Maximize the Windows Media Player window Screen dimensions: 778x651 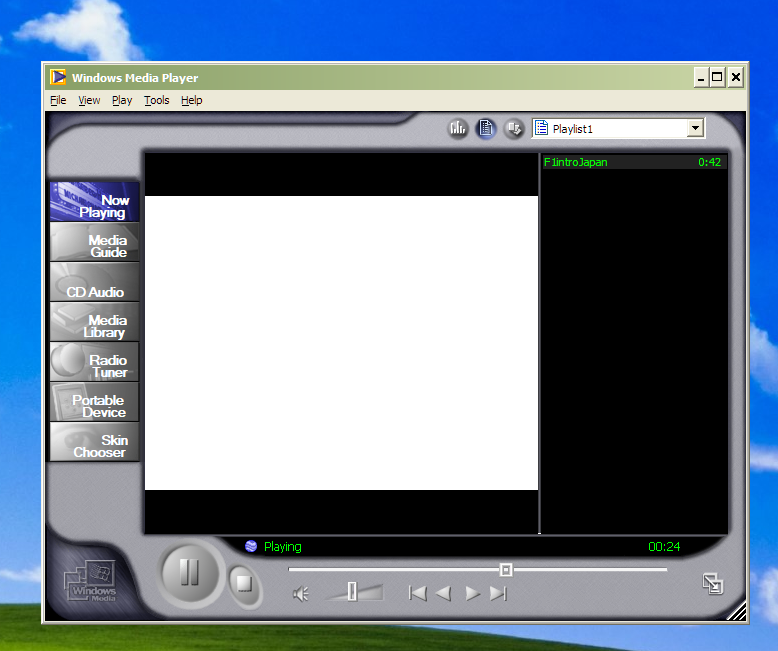717,77
